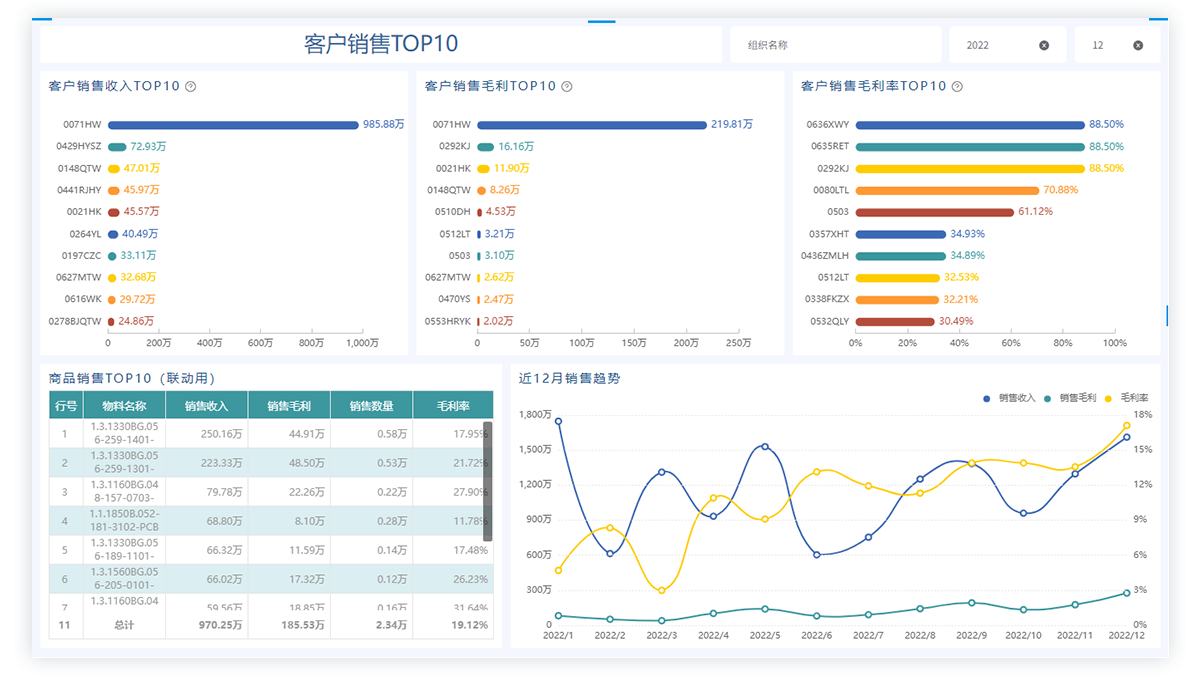Click help icon beside 客户销售毛利率TOP10 title
This screenshot has height=675, width=1200.
pyautogui.click(x=957, y=87)
